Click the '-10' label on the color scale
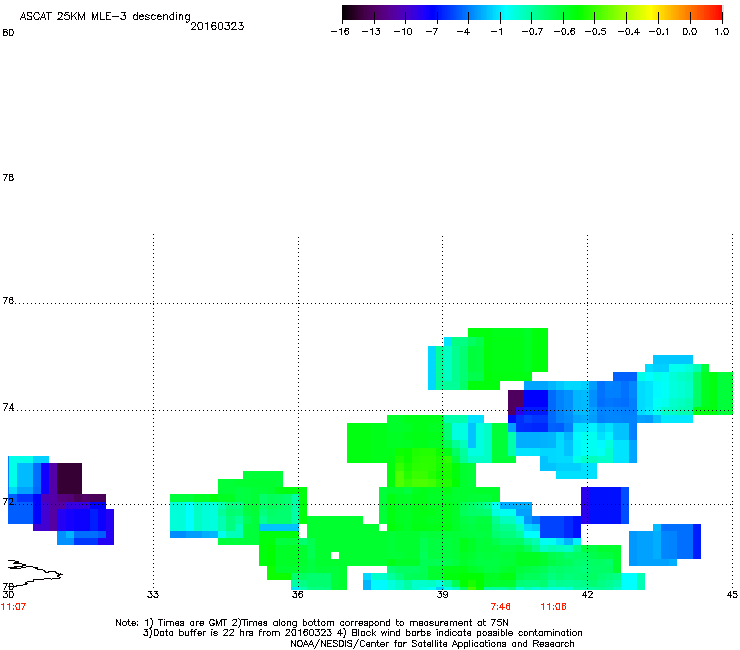 pos(403,32)
